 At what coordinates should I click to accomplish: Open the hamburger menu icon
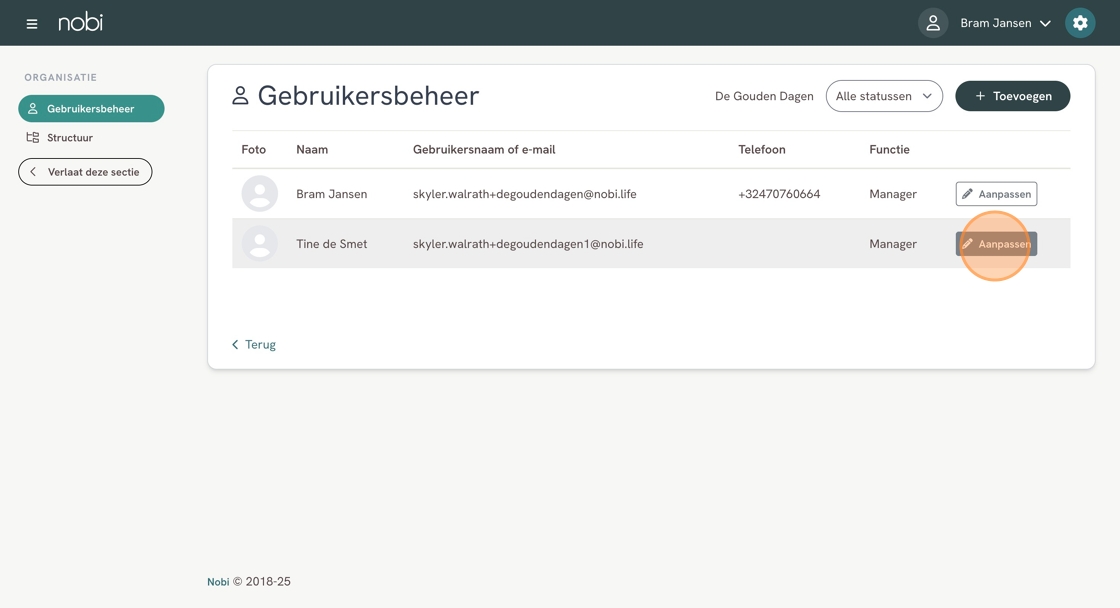(32, 23)
